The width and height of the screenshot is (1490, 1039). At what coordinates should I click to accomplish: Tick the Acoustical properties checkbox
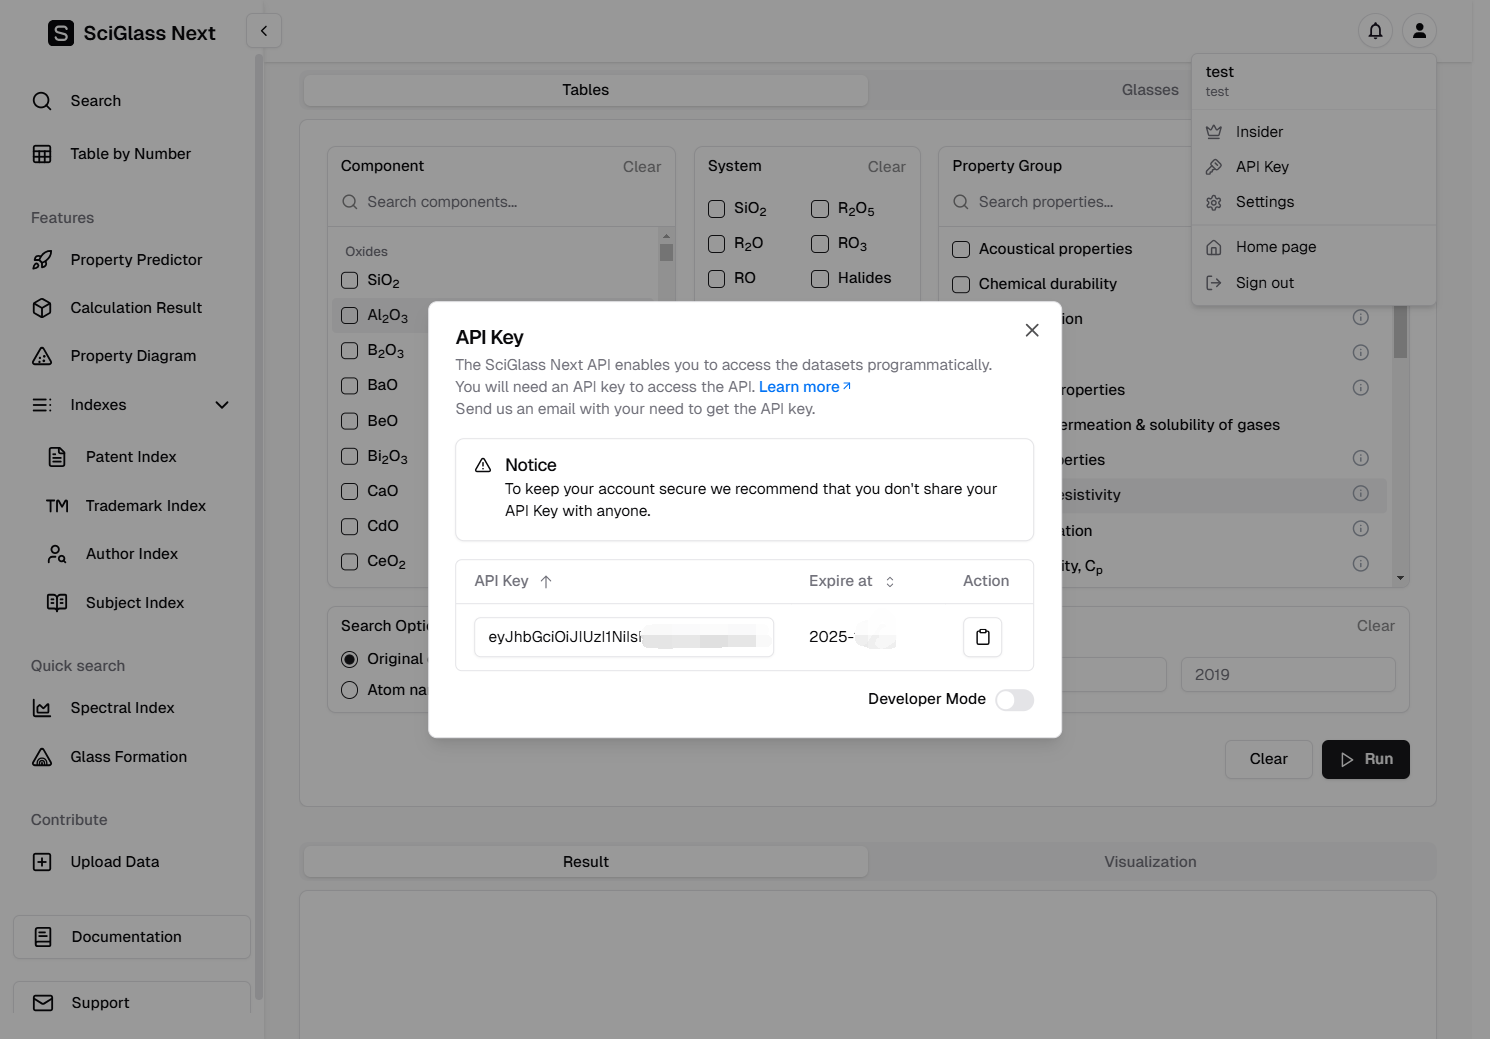[961, 250]
